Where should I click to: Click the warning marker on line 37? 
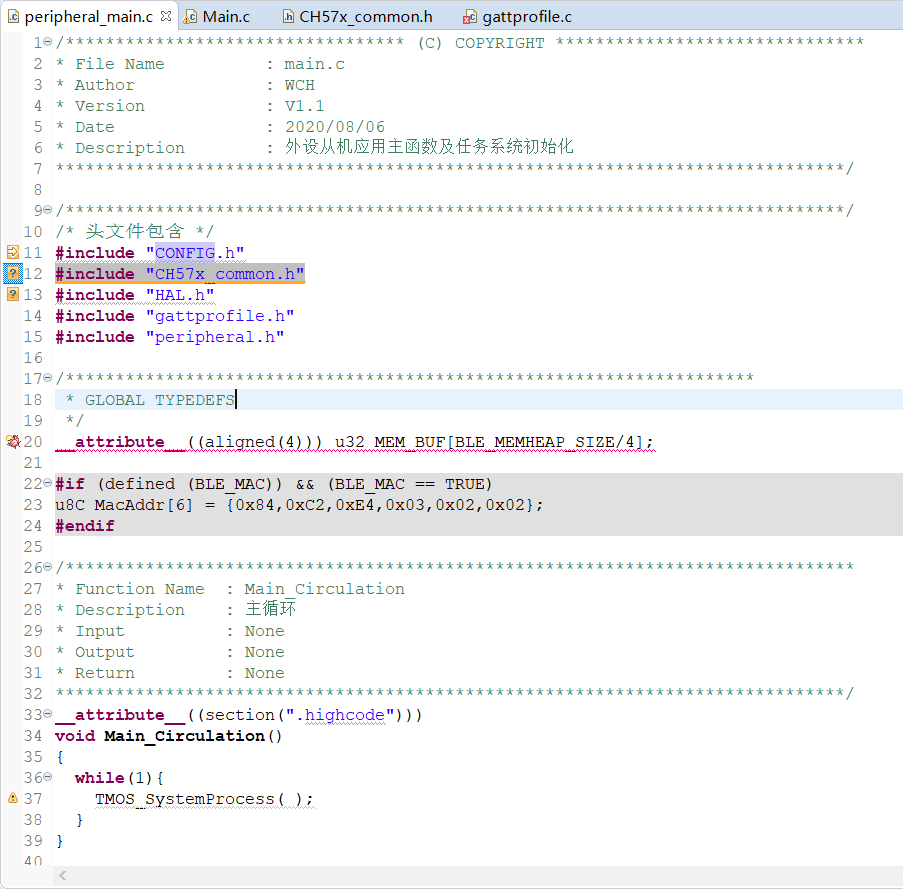13,799
